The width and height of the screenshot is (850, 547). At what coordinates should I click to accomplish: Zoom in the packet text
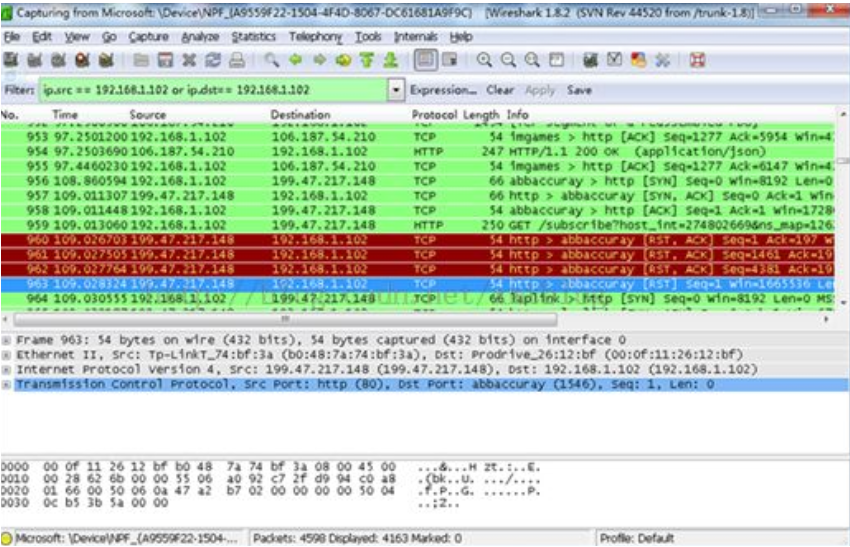coord(484,60)
